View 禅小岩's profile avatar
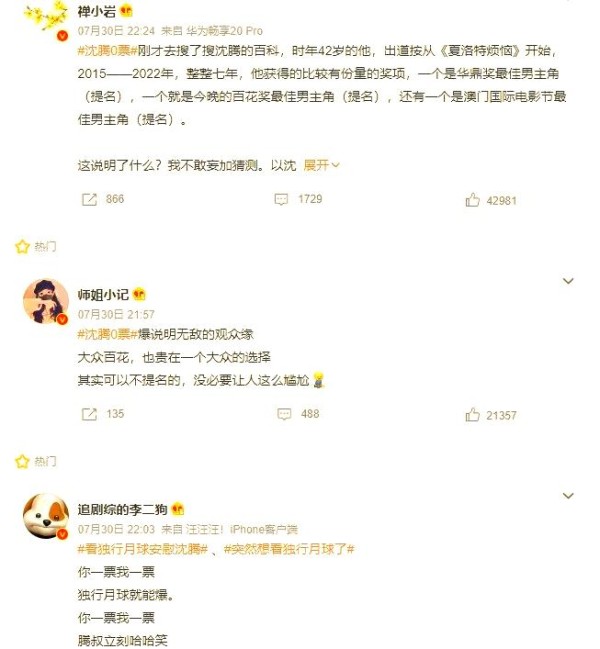The width and height of the screenshot is (600, 649). [46, 19]
